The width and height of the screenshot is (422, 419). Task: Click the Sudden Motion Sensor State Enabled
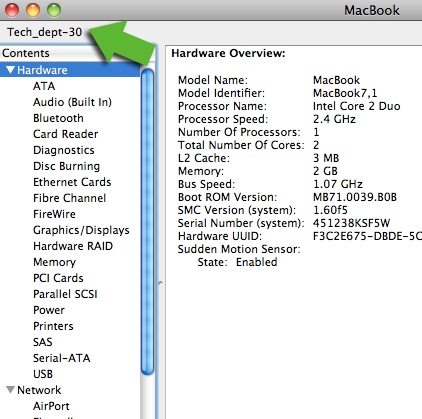(x=256, y=262)
